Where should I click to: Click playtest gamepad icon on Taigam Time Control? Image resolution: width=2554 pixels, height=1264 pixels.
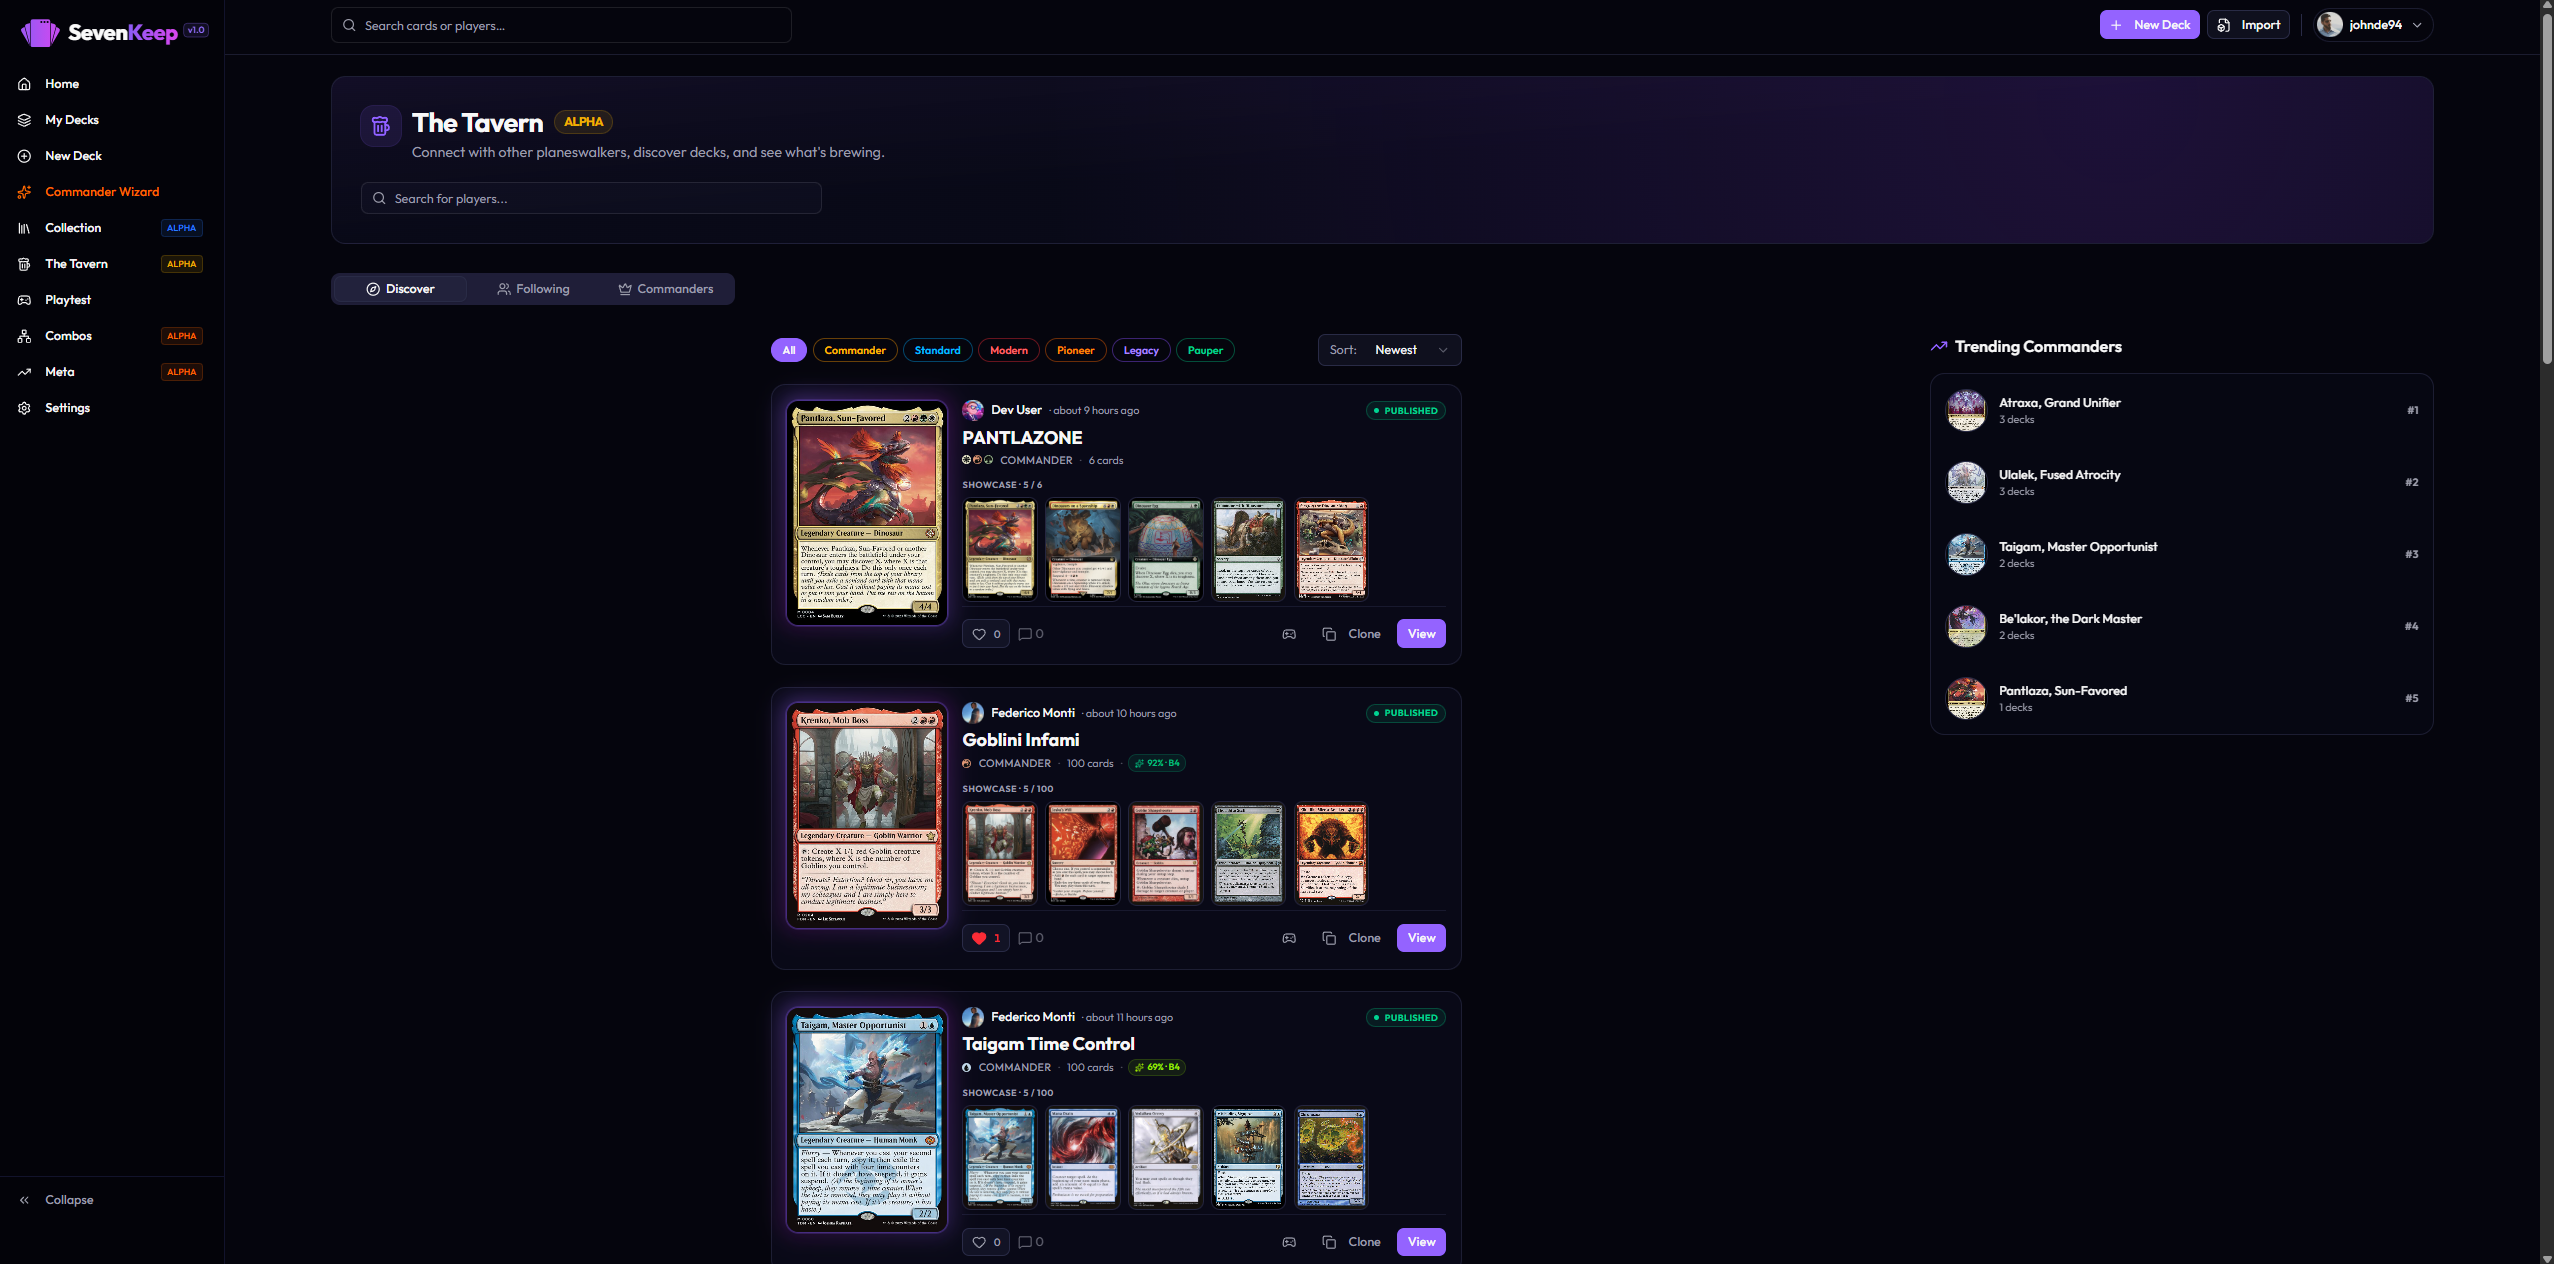(1289, 1242)
